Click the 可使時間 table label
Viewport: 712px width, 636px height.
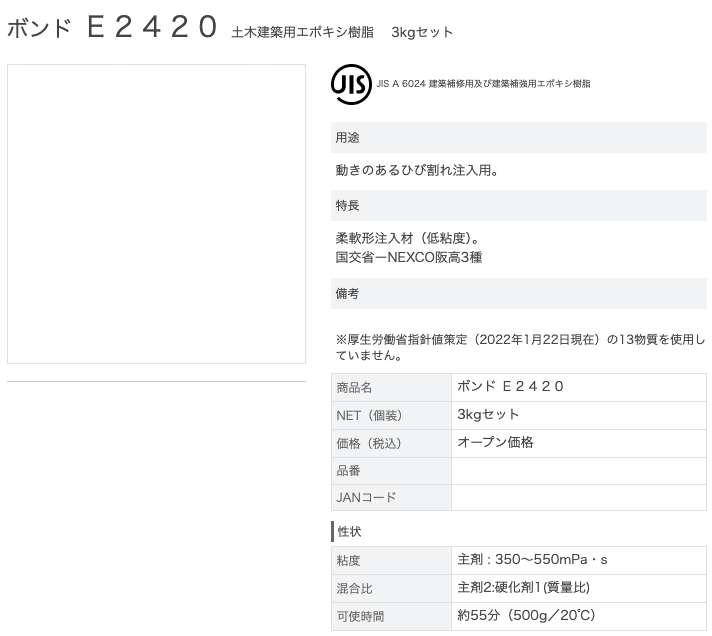point(391,616)
